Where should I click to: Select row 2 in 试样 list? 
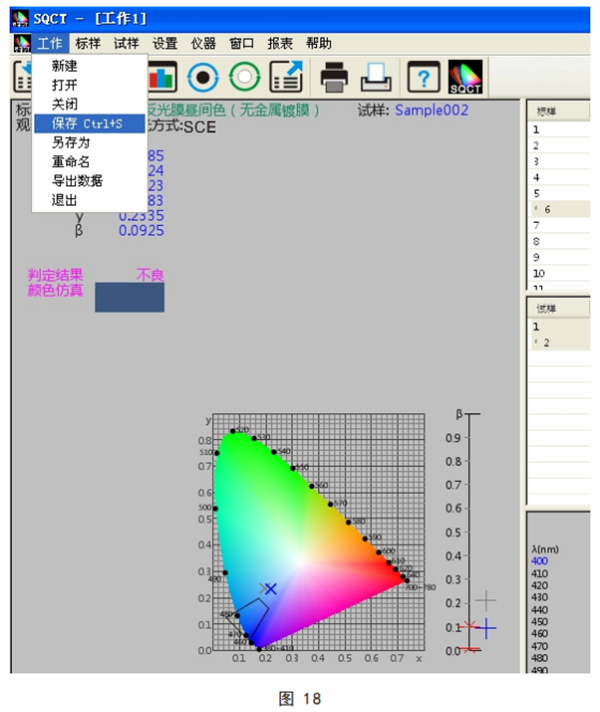pos(555,342)
